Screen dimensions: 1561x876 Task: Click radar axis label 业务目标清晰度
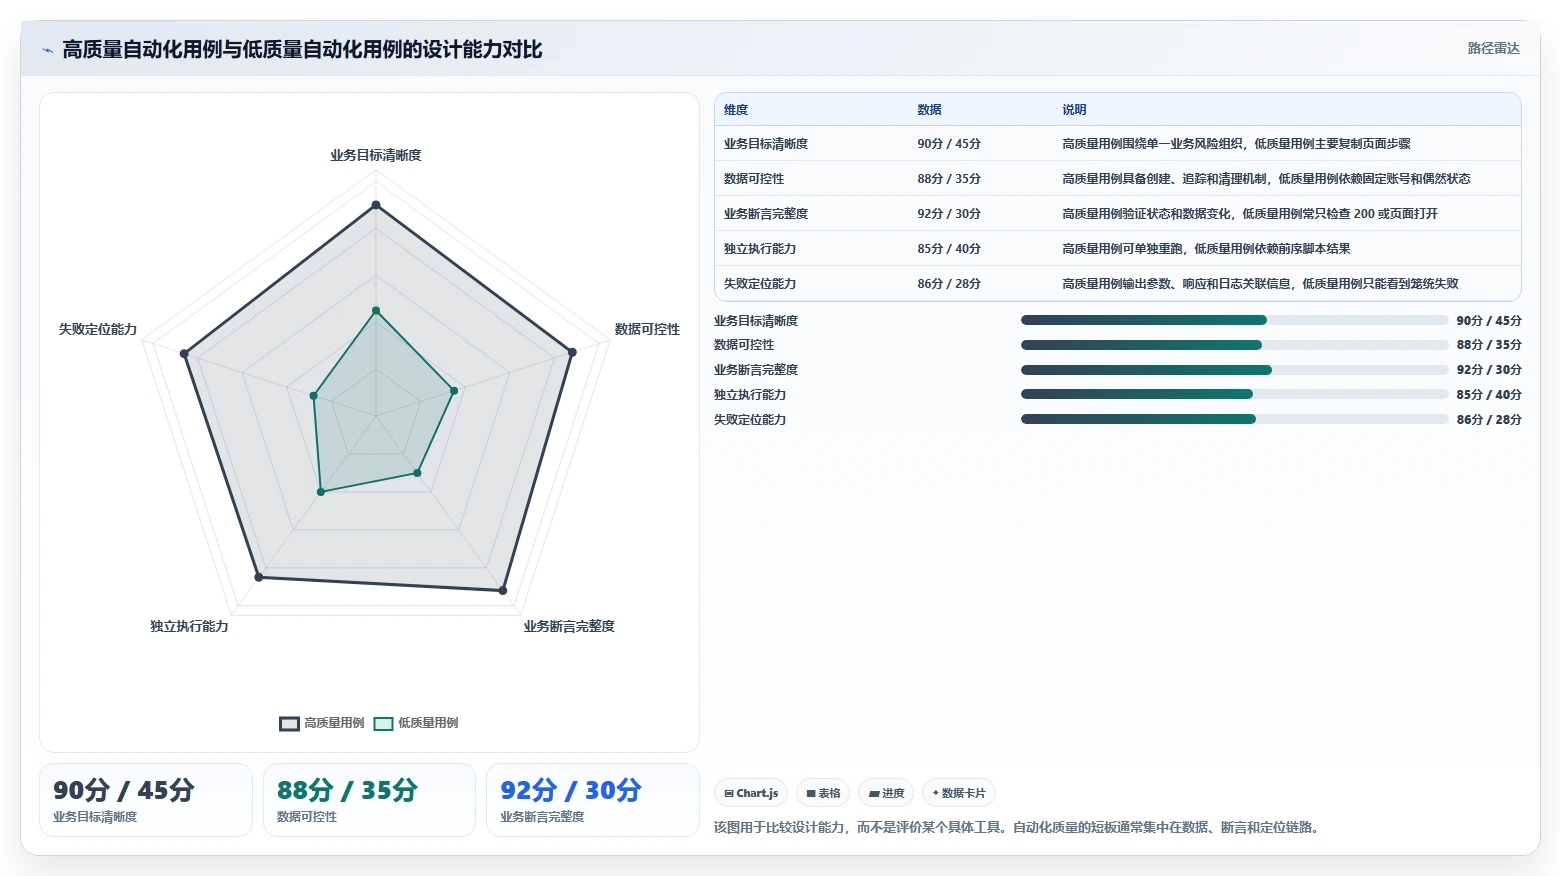376,155
